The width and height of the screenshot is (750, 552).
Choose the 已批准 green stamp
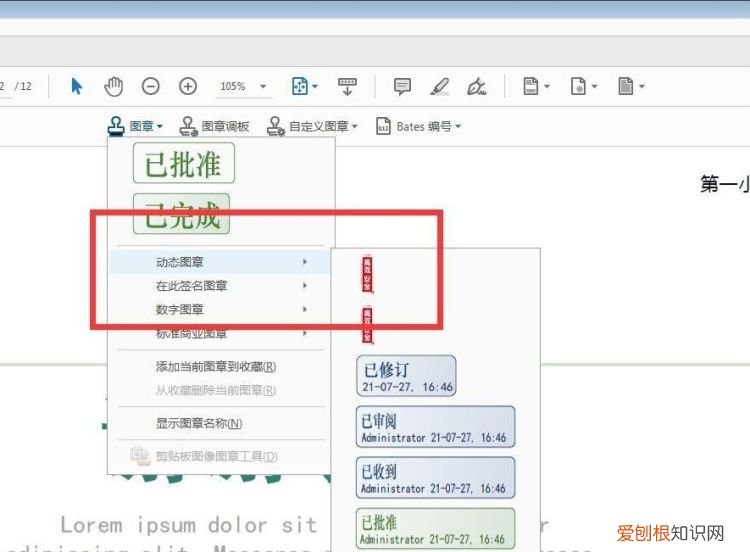[x=184, y=163]
